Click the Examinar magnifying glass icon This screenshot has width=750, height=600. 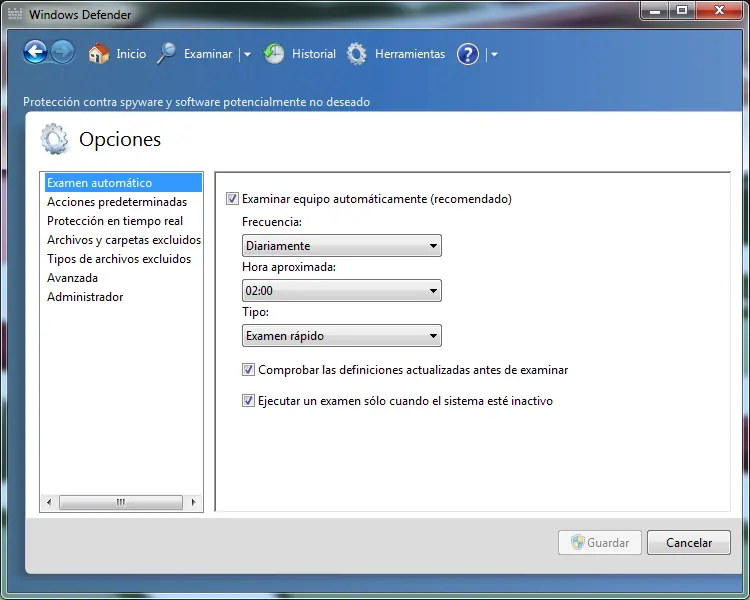[x=166, y=54]
